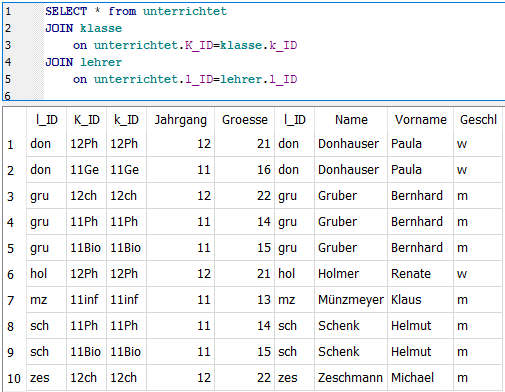Click the Groesse column header
The width and height of the screenshot is (505, 392).
[245, 120]
